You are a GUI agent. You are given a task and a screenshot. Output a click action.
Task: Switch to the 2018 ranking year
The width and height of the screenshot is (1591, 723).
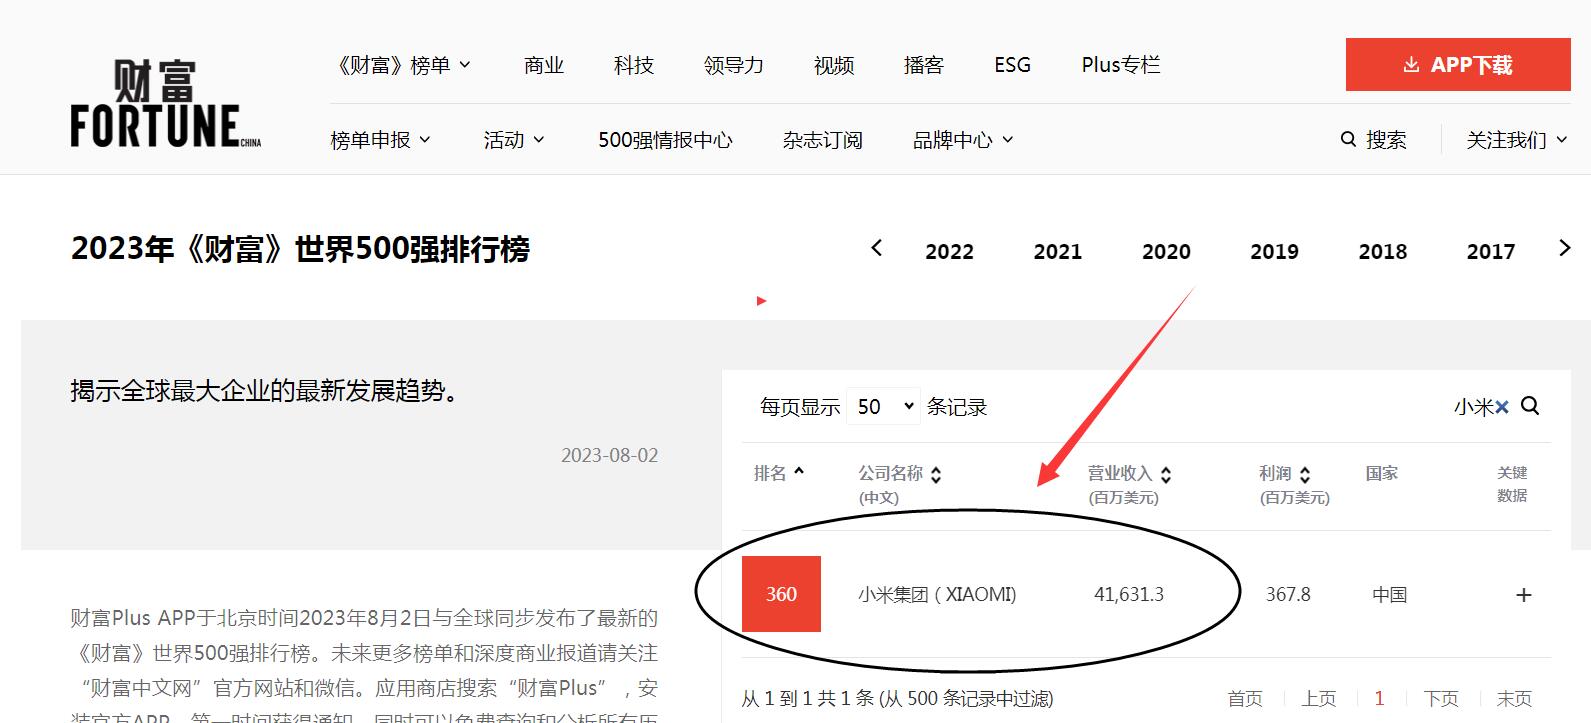[1382, 252]
